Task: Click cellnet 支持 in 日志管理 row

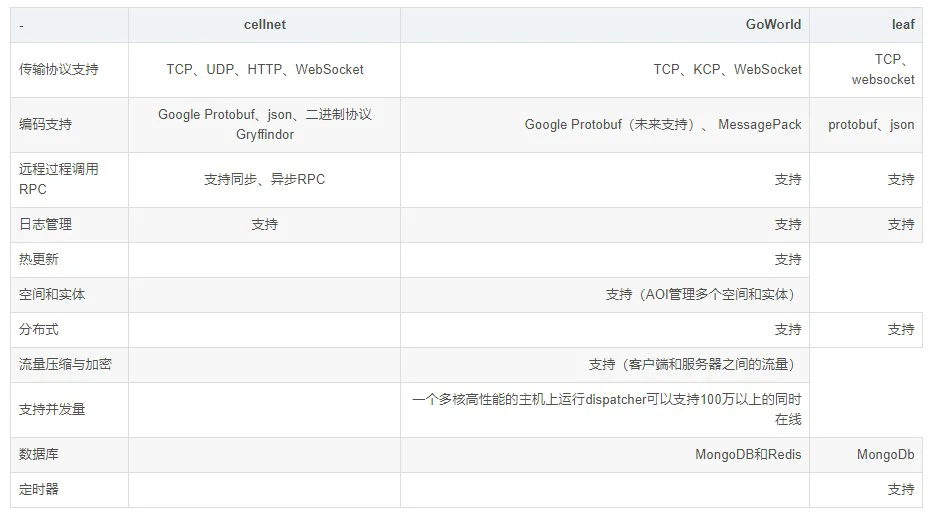Action: (x=264, y=225)
